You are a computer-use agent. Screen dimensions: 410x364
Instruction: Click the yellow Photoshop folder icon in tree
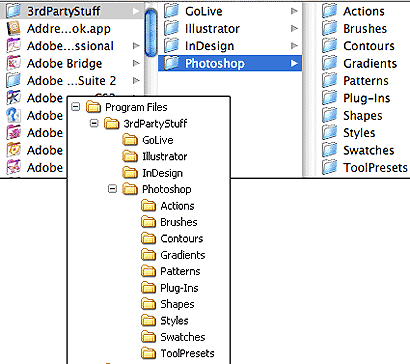130,189
